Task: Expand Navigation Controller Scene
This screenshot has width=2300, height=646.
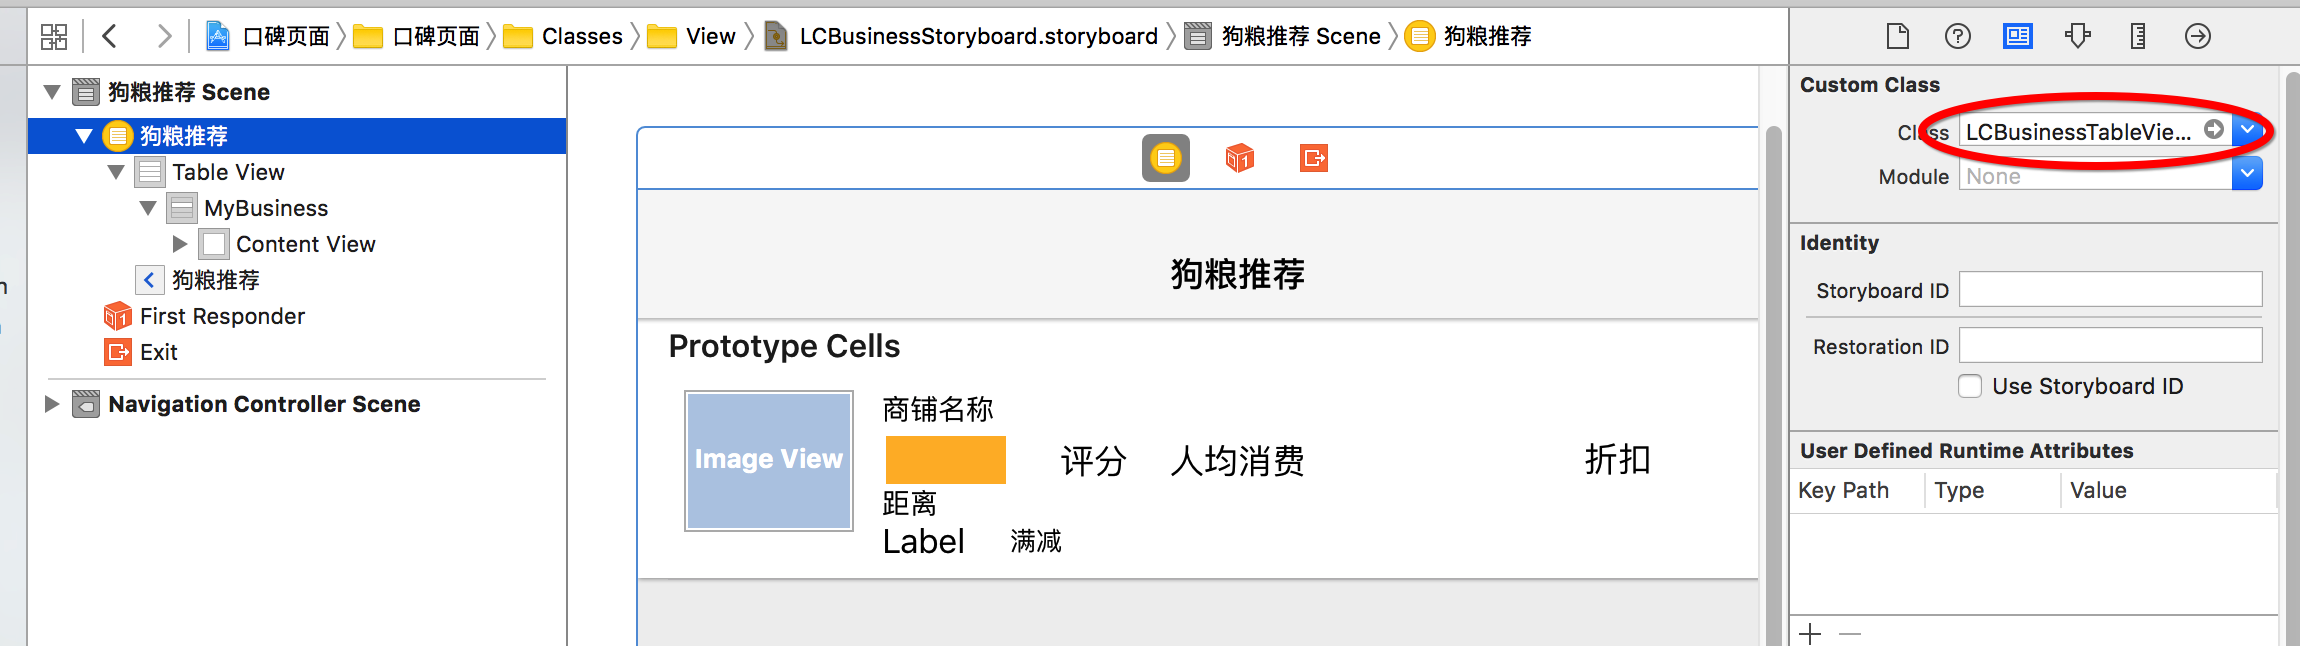Action: click(x=52, y=404)
